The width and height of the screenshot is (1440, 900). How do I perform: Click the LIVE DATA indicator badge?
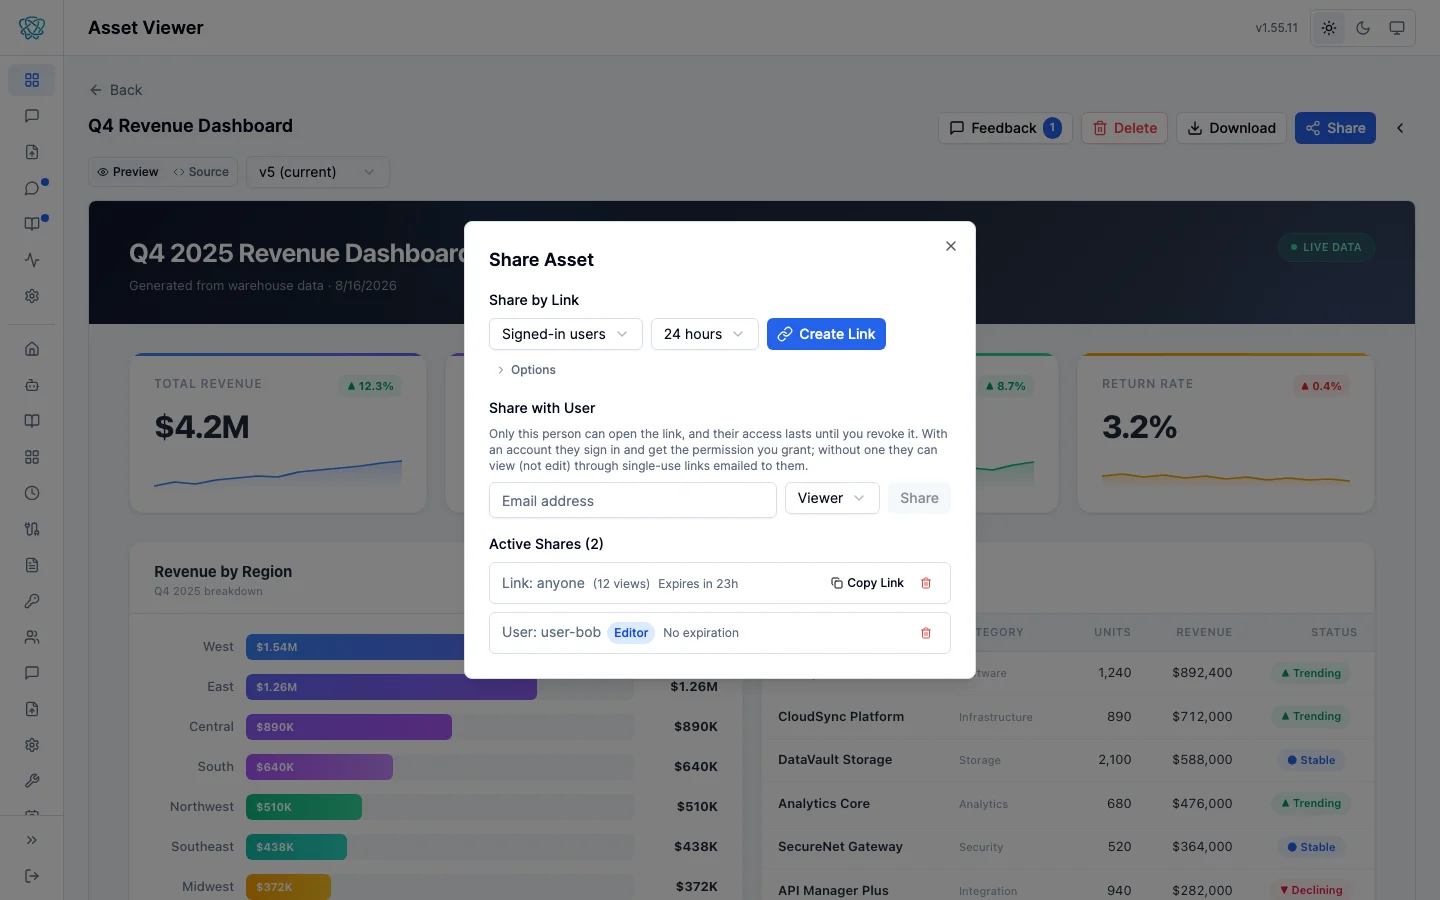tap(1326, 247)
